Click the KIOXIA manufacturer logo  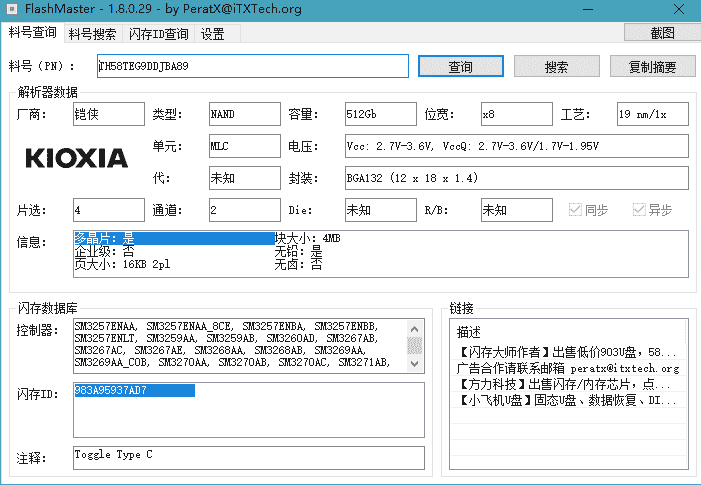click(x=76, y=158)
